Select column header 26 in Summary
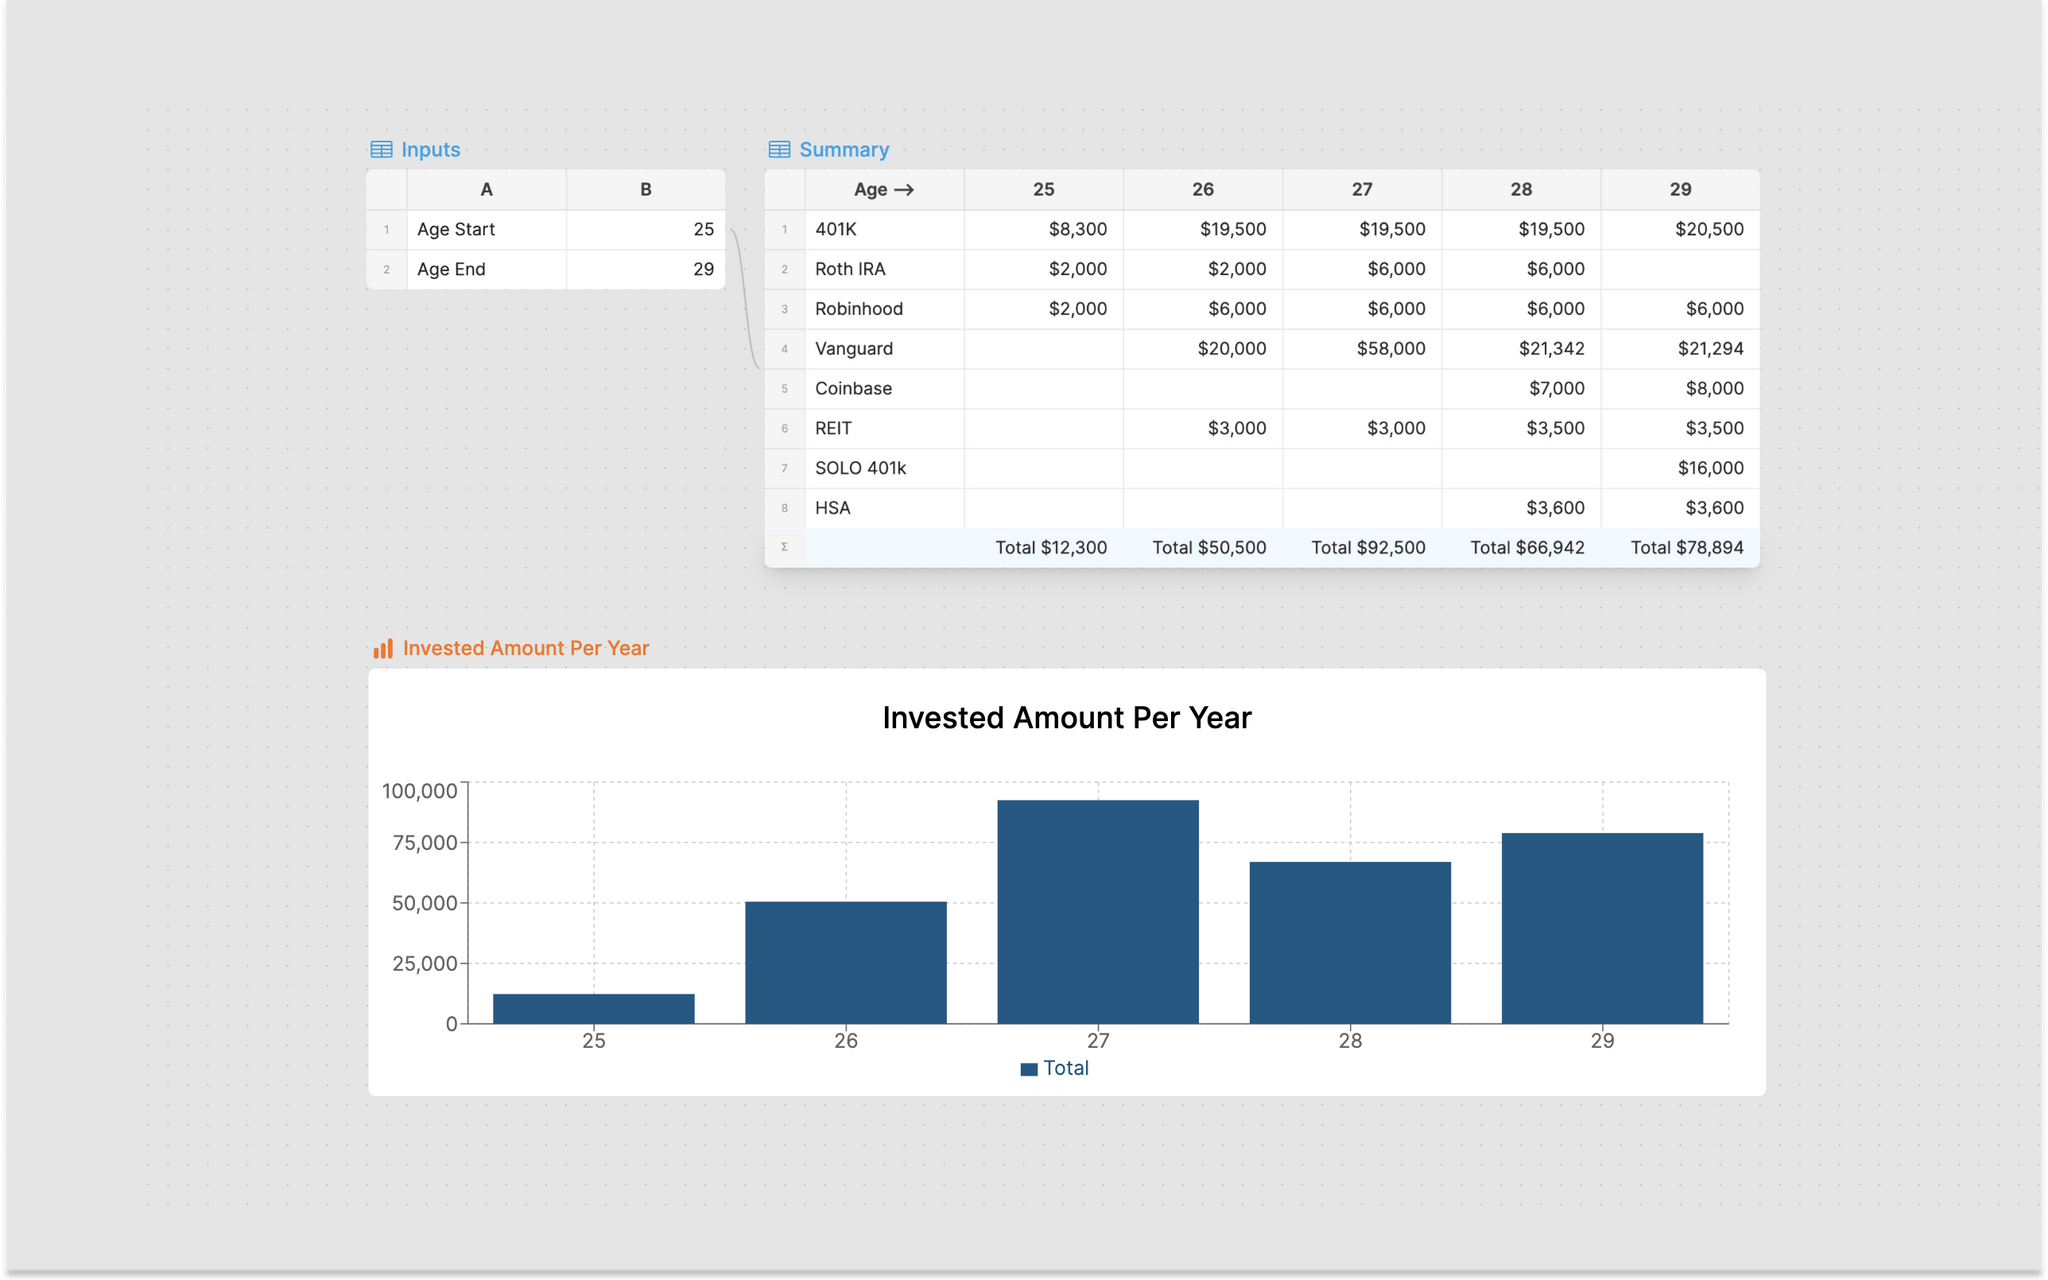The height and width of the screenshot is (1280, 2048). (1203, 189)
